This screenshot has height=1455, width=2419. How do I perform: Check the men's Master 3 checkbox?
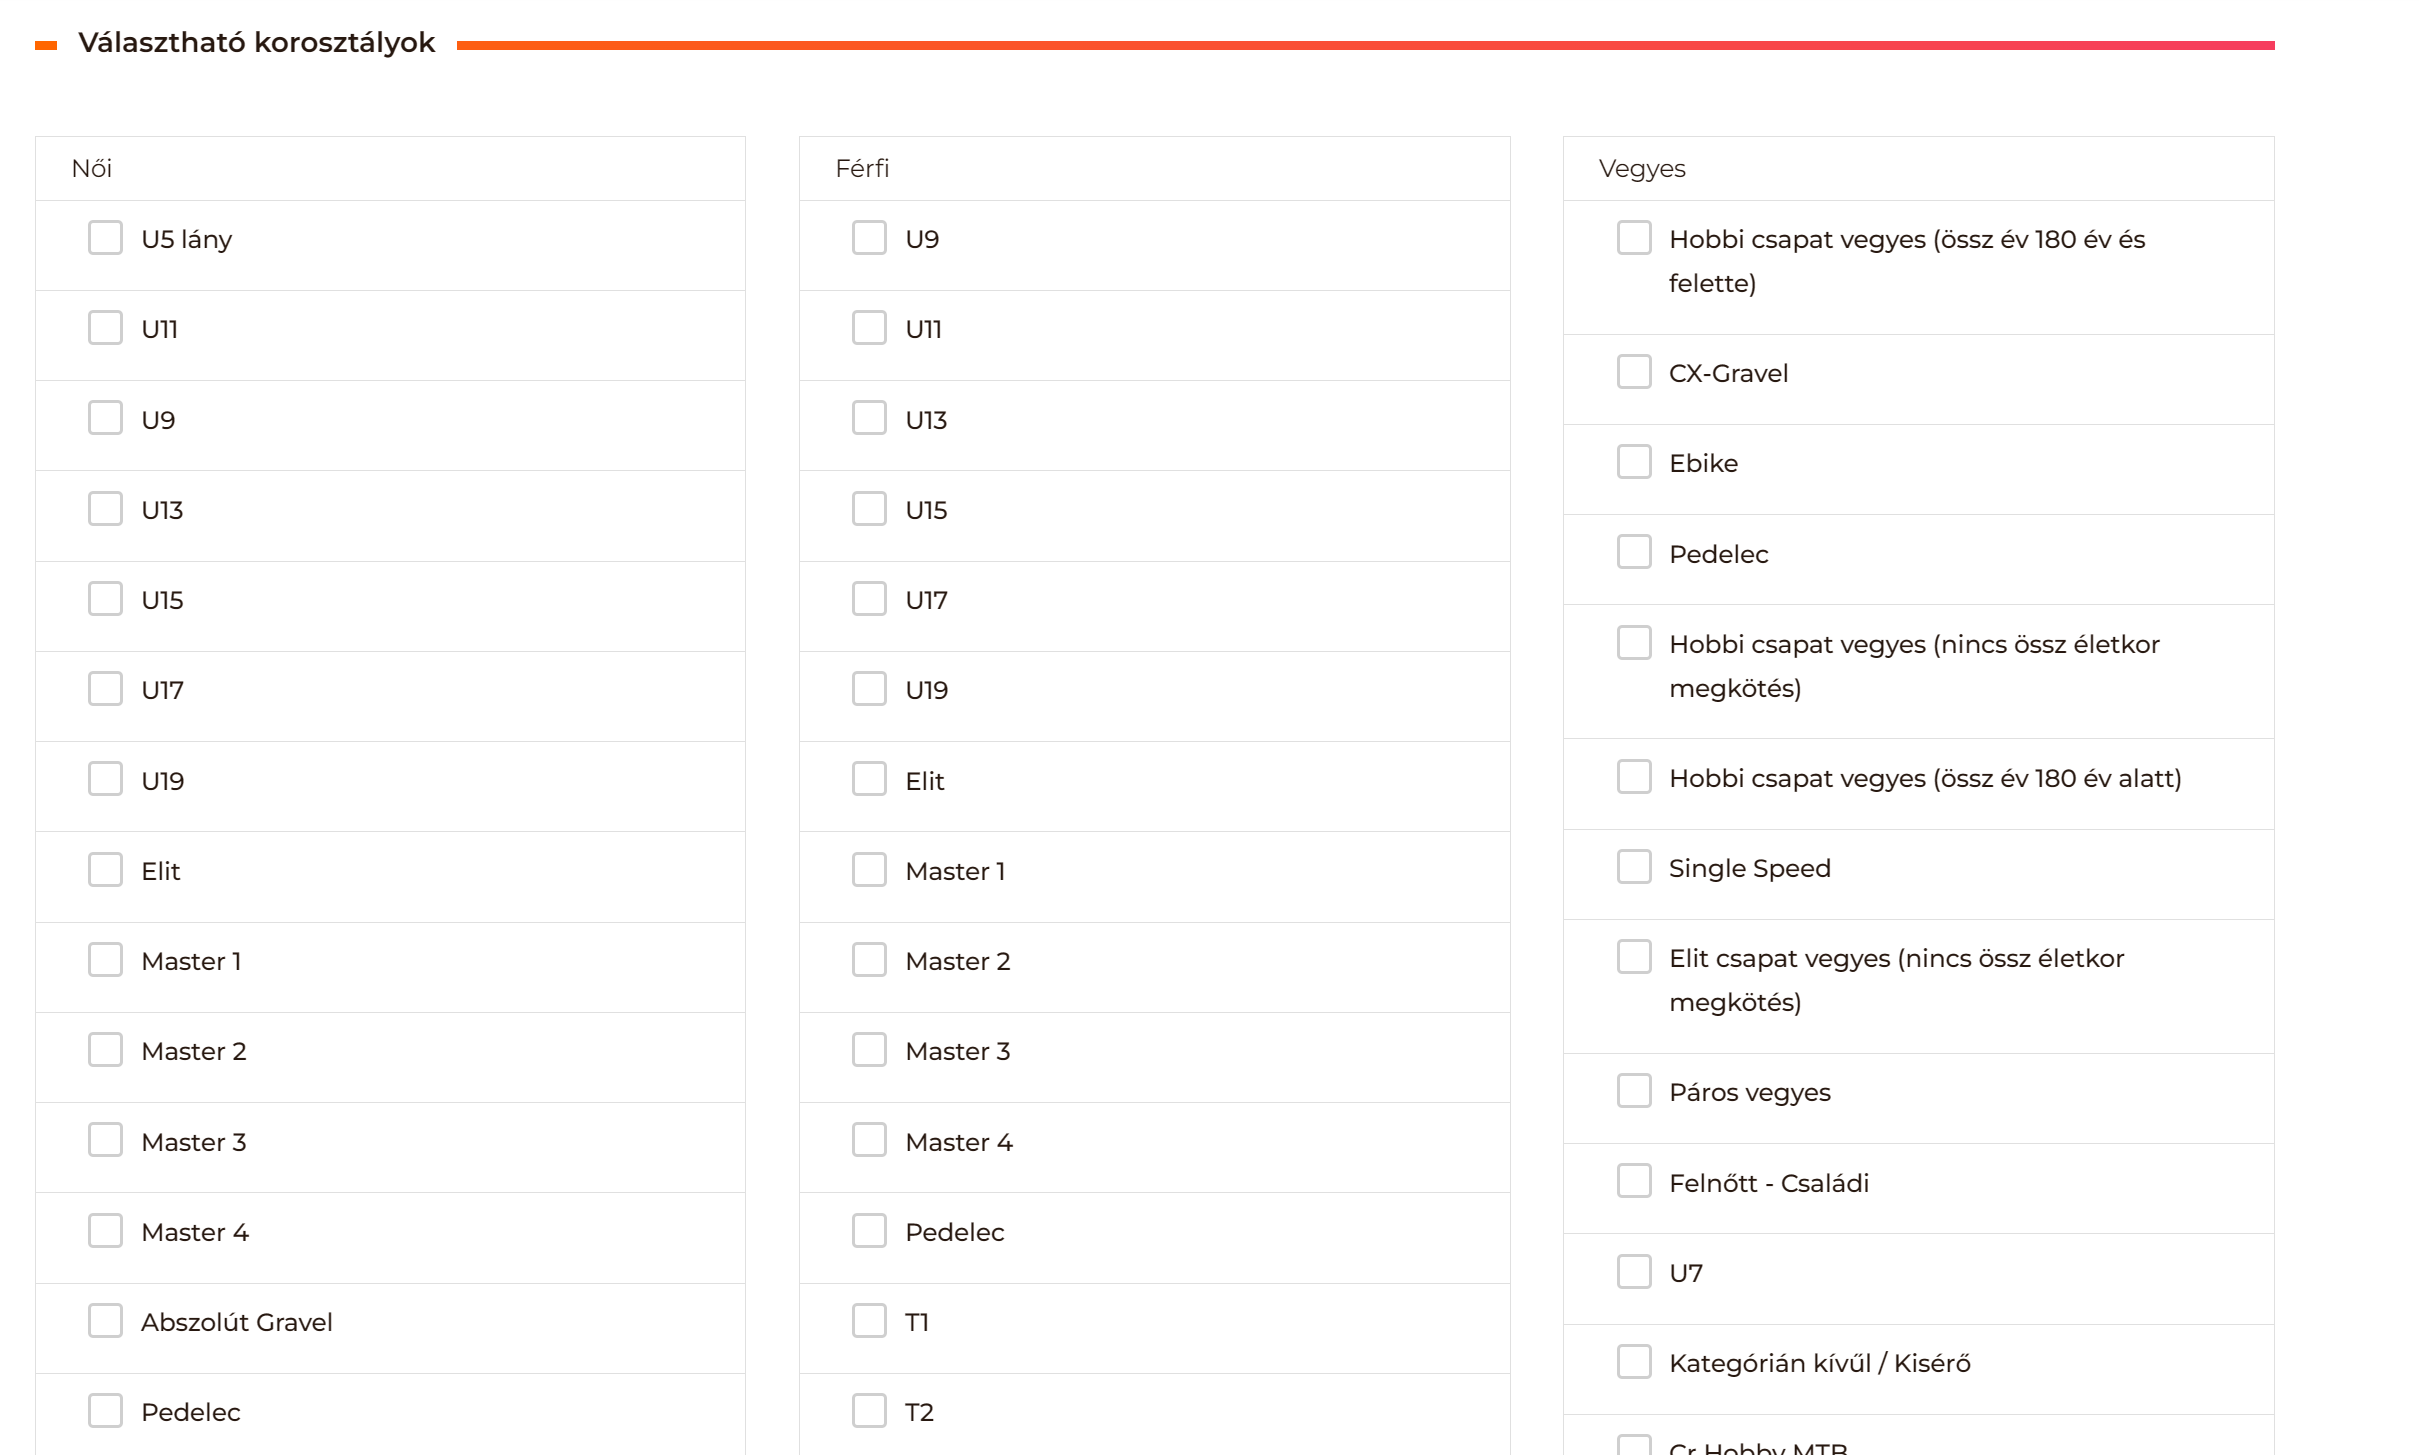pos(869,1050)
